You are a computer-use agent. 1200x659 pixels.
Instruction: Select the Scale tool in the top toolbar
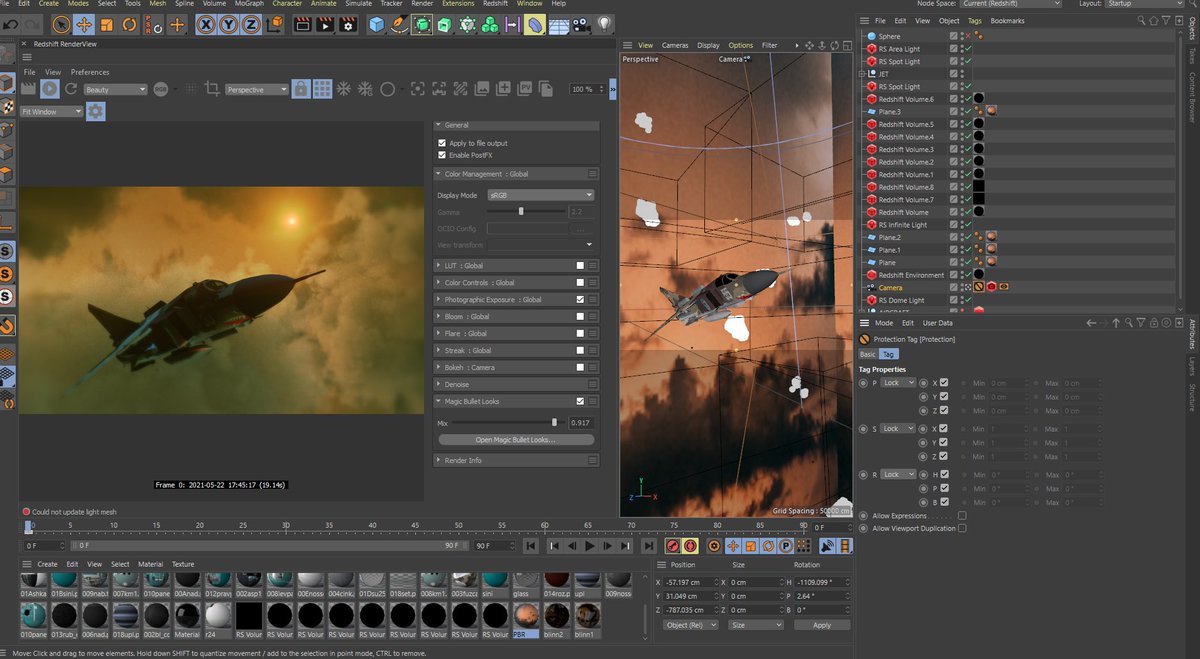pos(107,24)
